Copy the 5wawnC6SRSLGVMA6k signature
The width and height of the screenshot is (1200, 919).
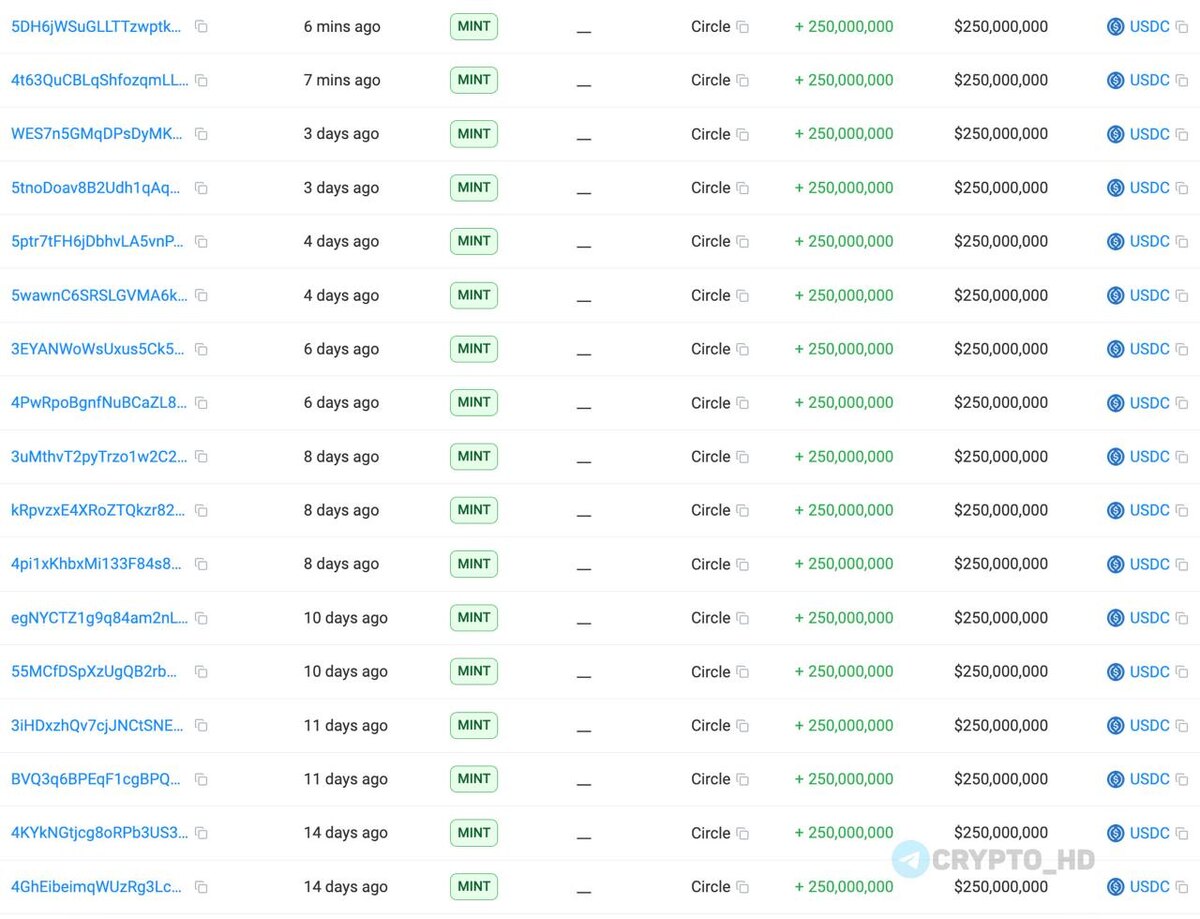click(x=201, y=295)
